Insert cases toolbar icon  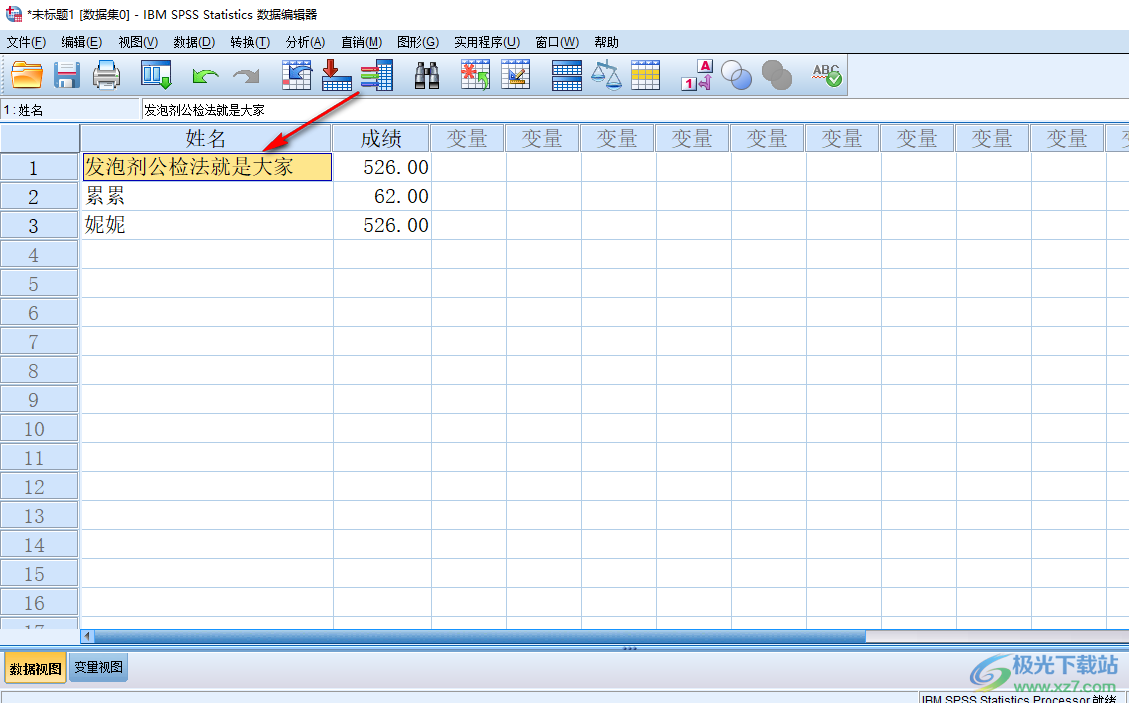click(x=475, y=75)
